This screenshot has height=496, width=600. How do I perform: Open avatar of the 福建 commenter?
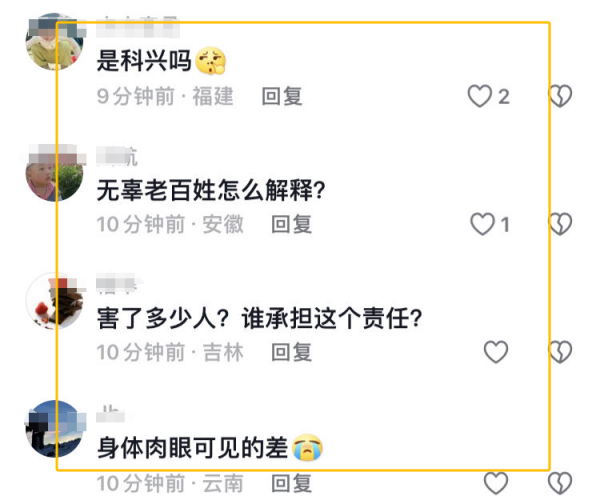[x=54, y=42]
